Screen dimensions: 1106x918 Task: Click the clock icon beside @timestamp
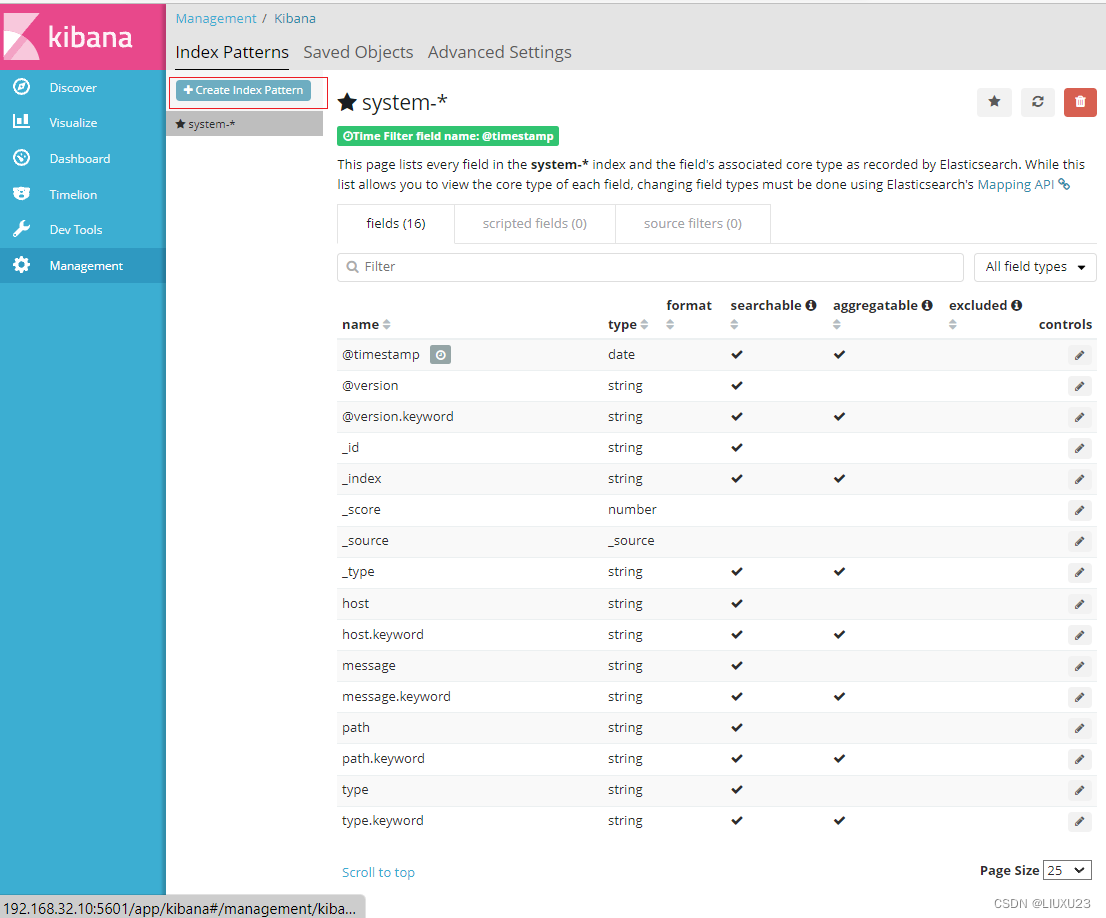pos(440,355)
